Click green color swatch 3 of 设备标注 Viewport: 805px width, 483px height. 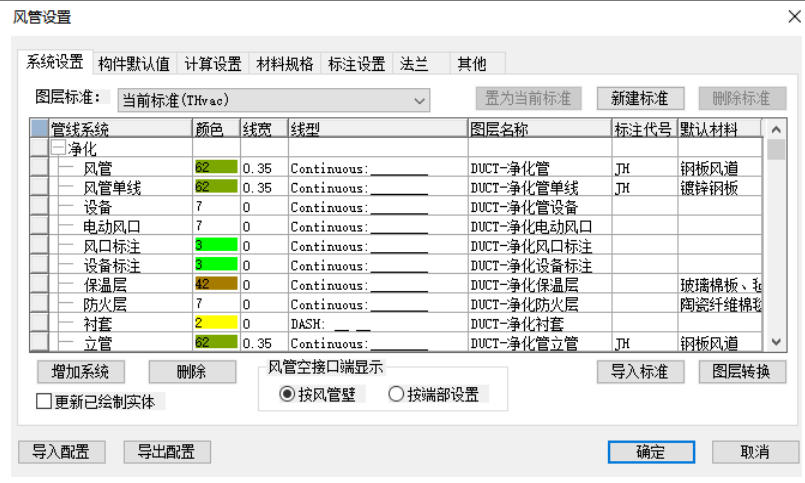(216, 264)
